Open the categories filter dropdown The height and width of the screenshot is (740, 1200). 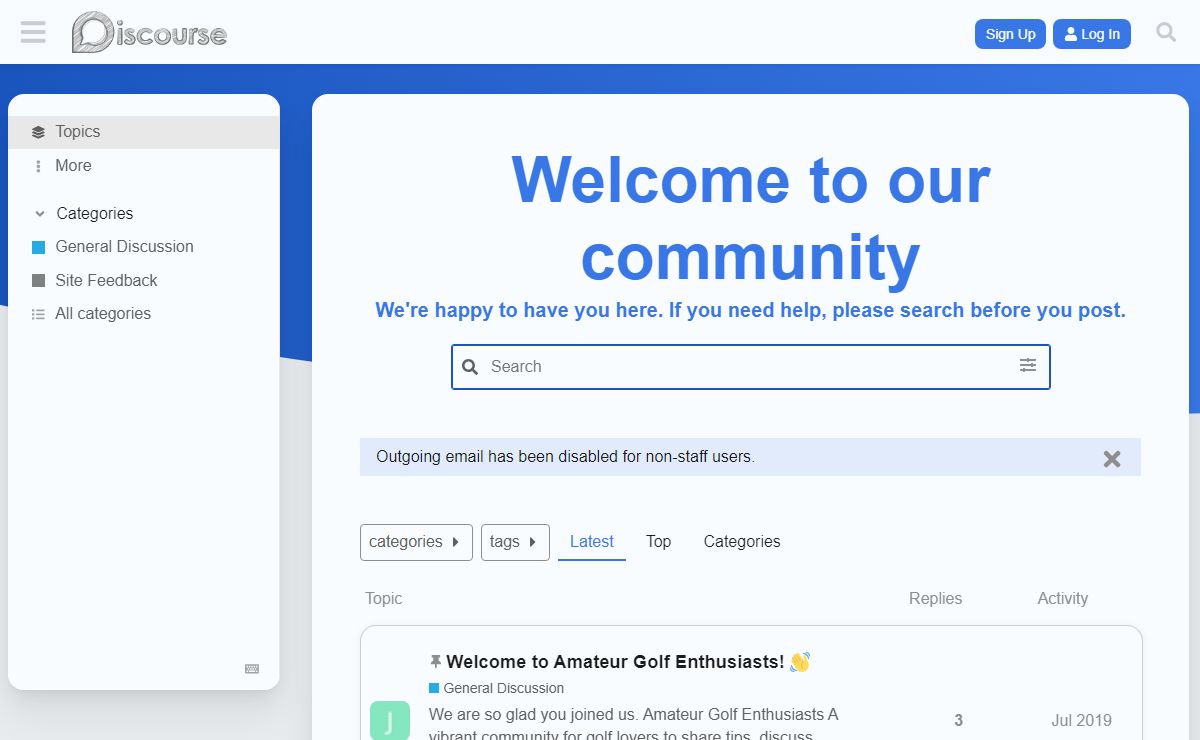416,542
